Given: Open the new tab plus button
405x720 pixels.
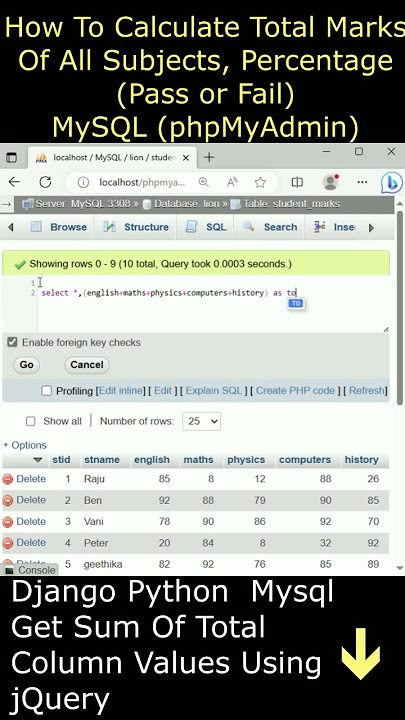Looking at the screenshot, I should click(209, 158).
